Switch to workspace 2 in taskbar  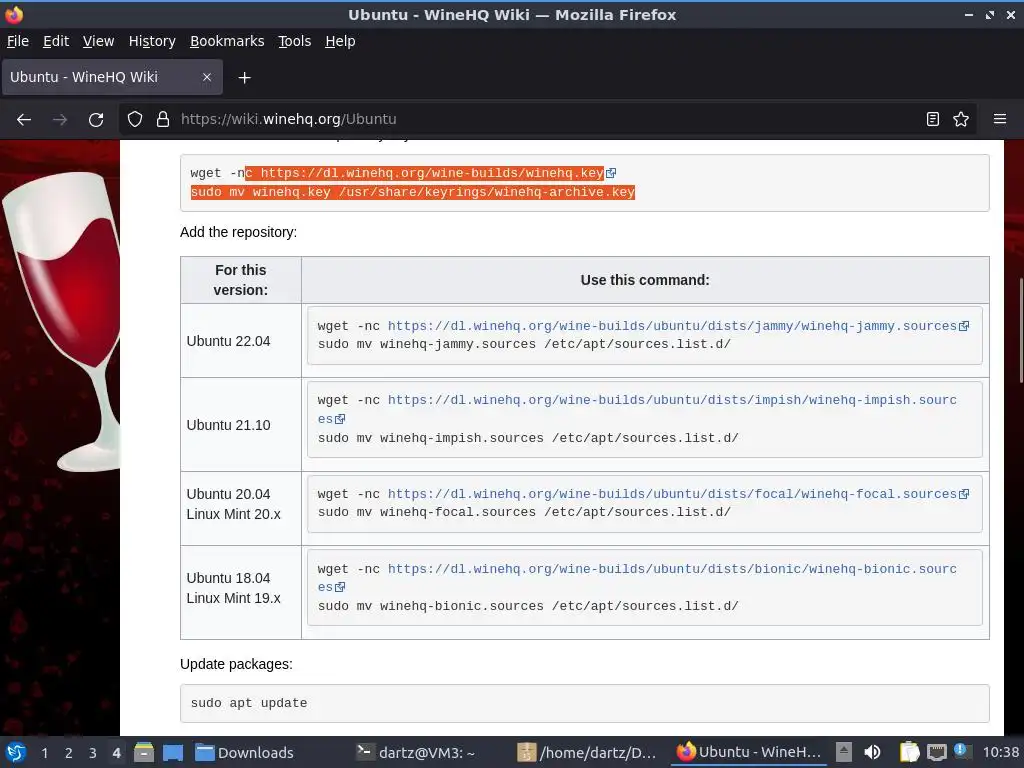69,753
